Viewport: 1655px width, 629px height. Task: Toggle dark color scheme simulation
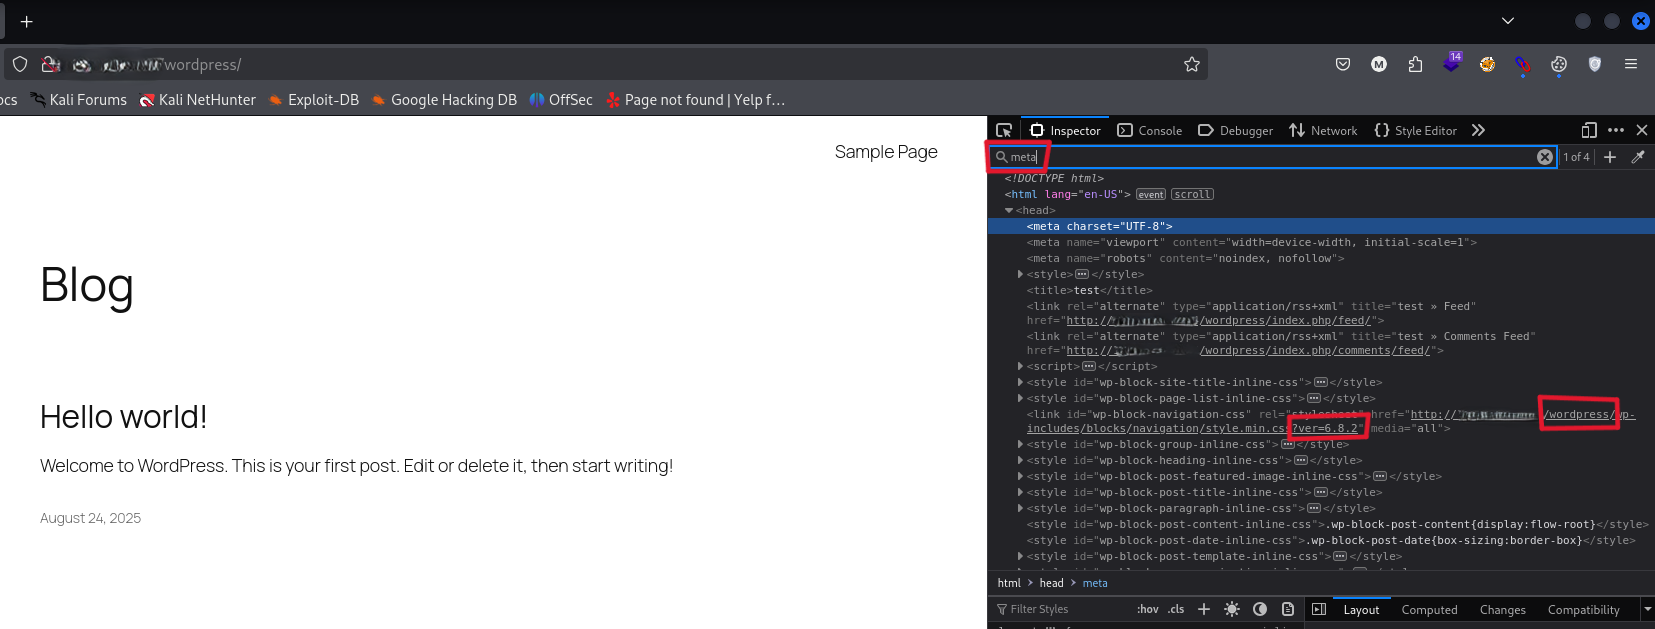[1260, 609]
